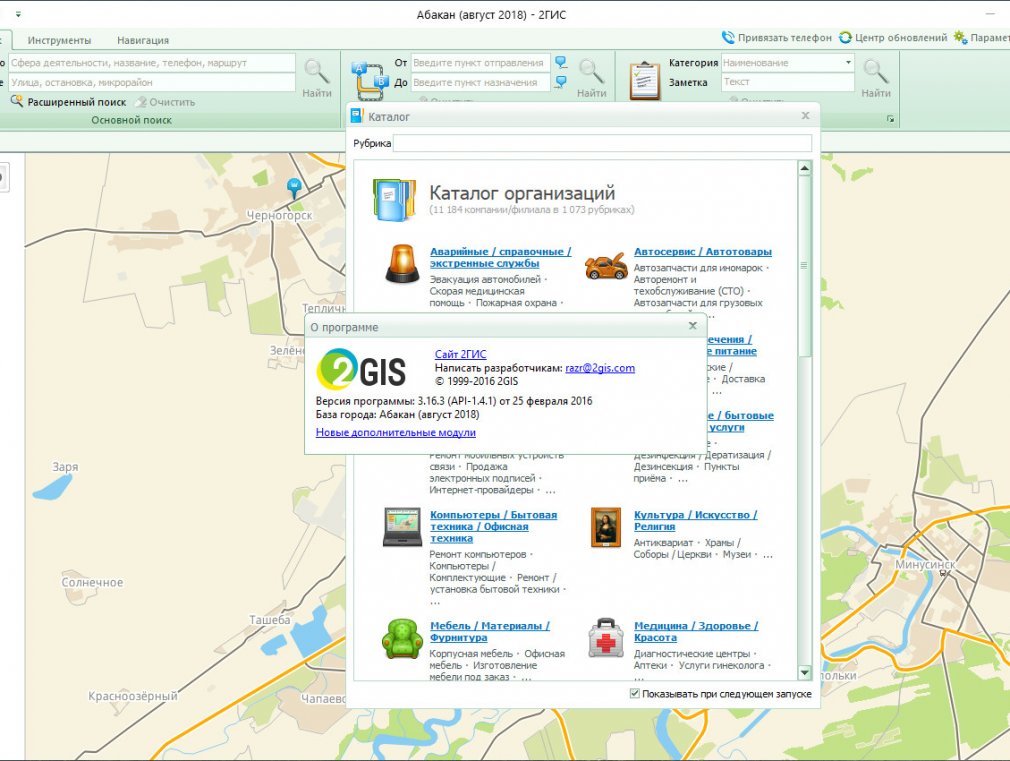Viewport: 1010px width, 761px height.
Task: Click the Черногорск label on map
Action: 279,215
